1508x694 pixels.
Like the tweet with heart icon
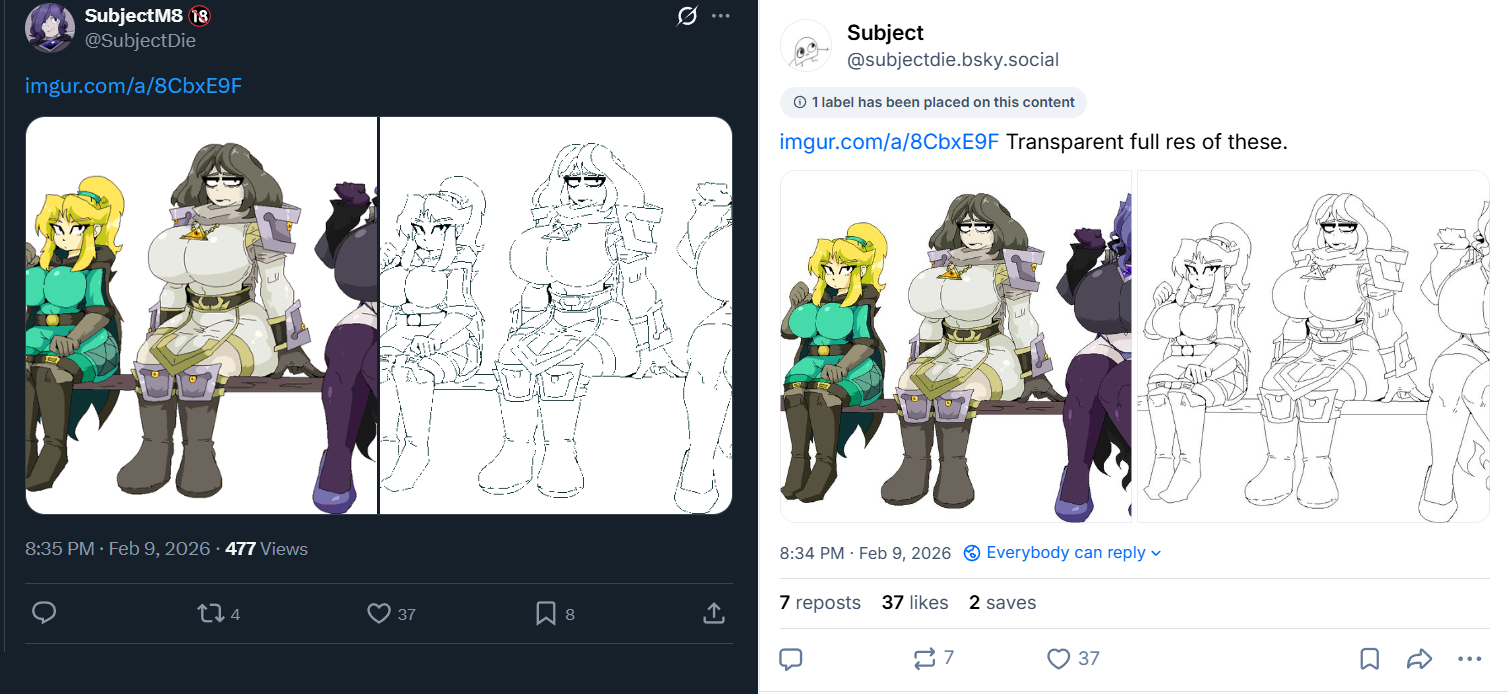pyautogui.click(x=379, y=613)
